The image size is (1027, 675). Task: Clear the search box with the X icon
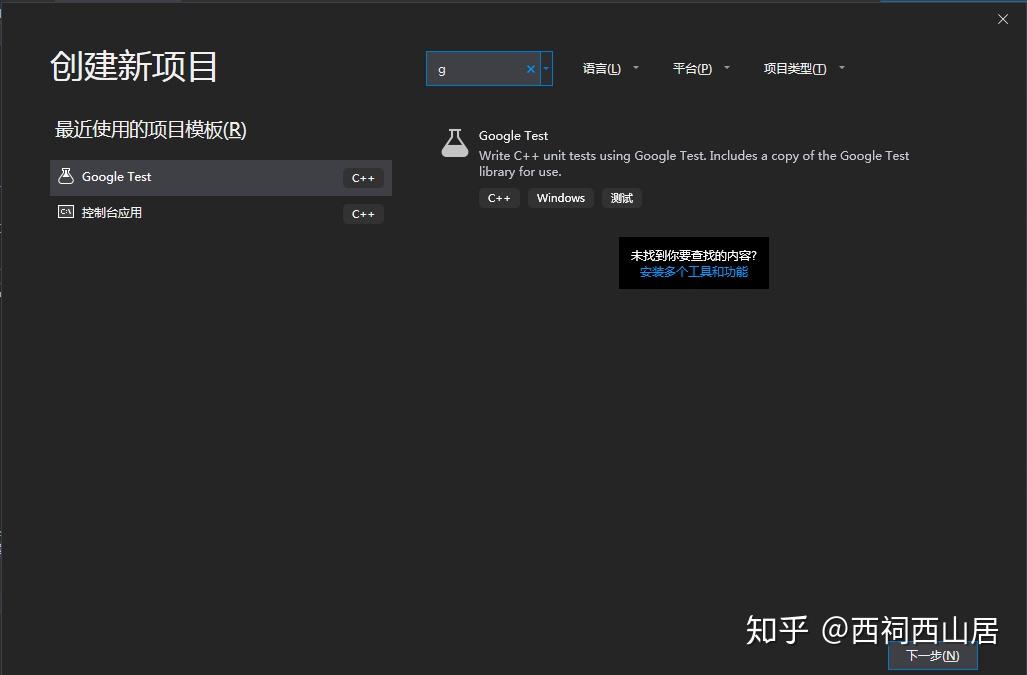click(531, 69)
